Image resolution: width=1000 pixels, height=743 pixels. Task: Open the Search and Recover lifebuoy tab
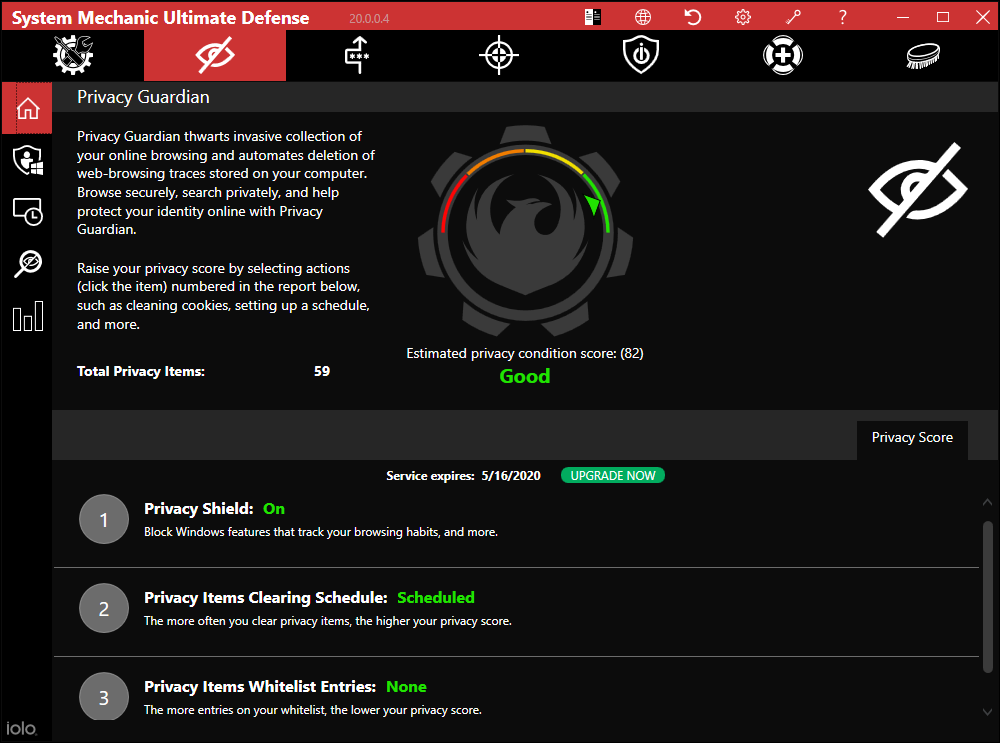click(x=783, y=55)
